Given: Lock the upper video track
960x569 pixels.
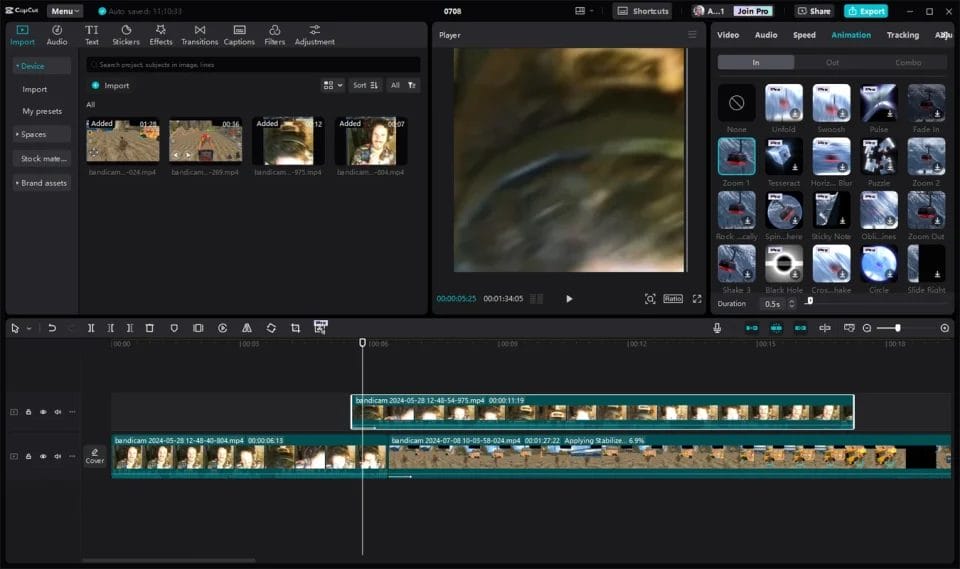Looking at the screenshot, I should coord(28,412).
